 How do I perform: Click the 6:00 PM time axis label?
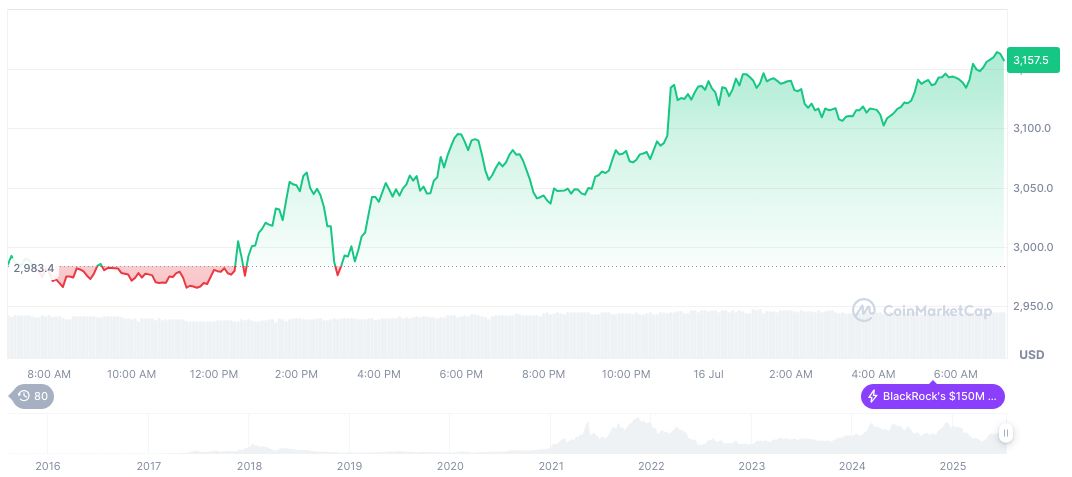pos(461,374)
